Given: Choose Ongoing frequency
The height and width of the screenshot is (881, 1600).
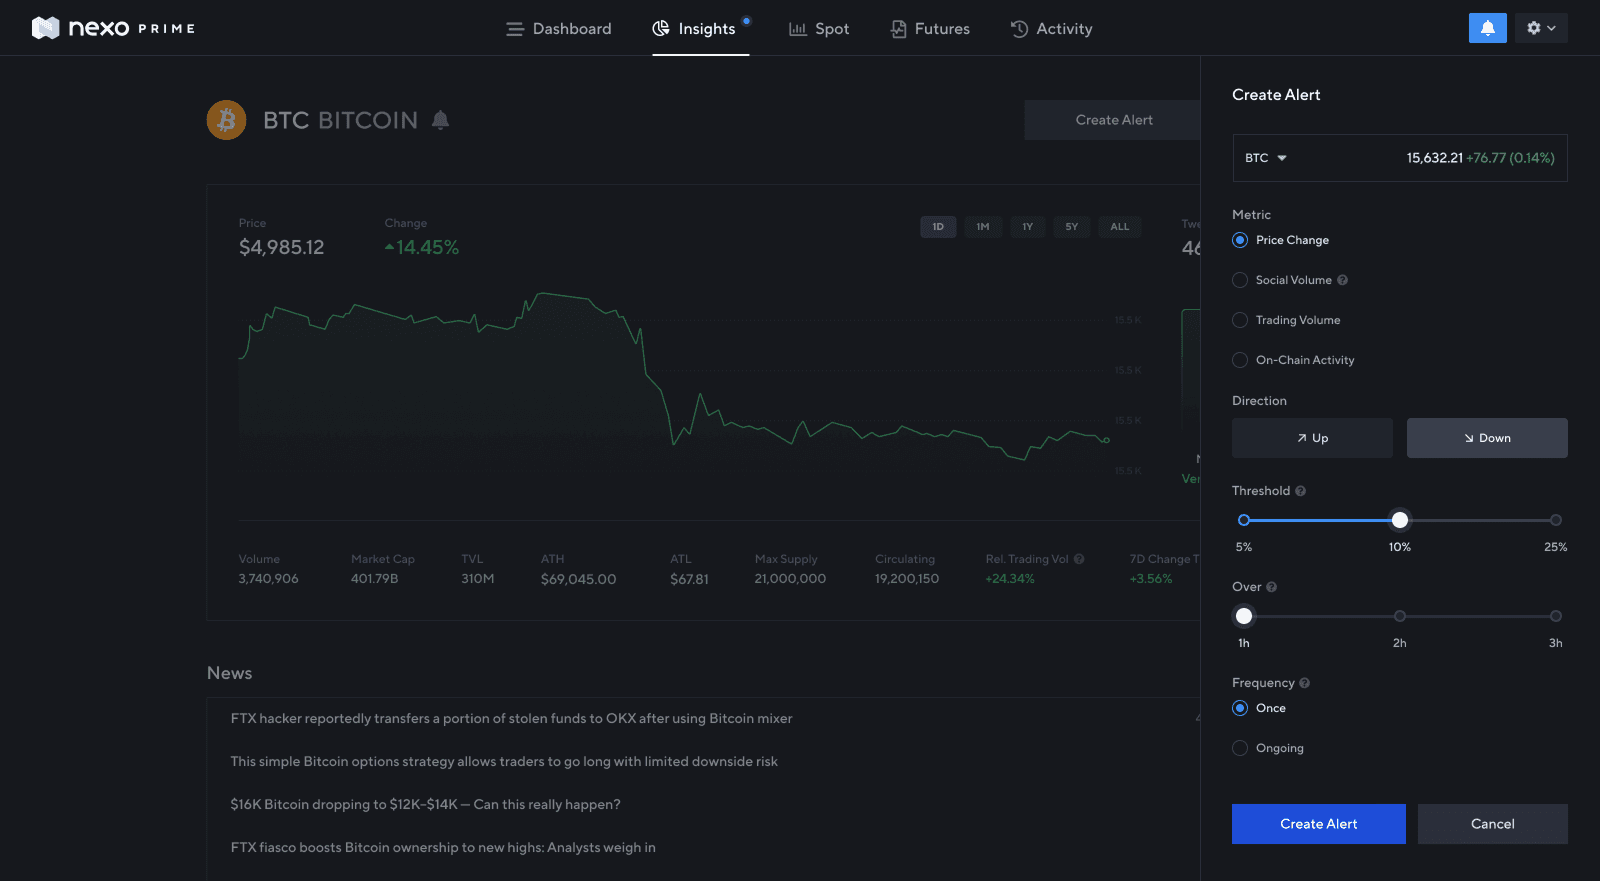Looking at the screenshot, I should click(x=1240, y=748).
